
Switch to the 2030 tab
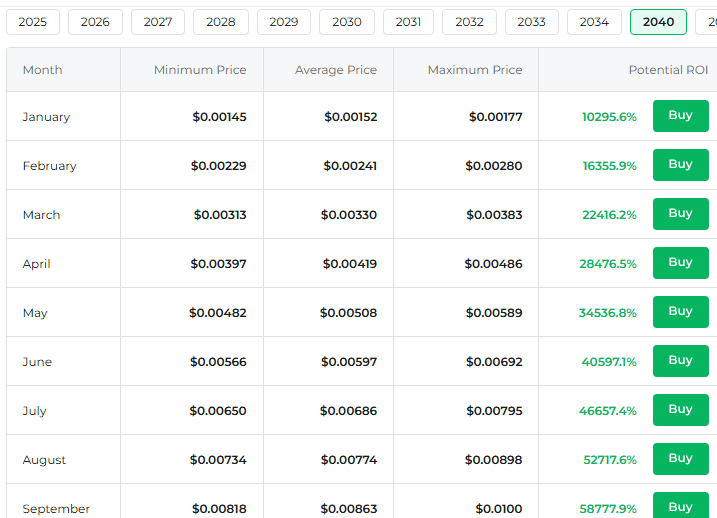click(x=347, y=22)
